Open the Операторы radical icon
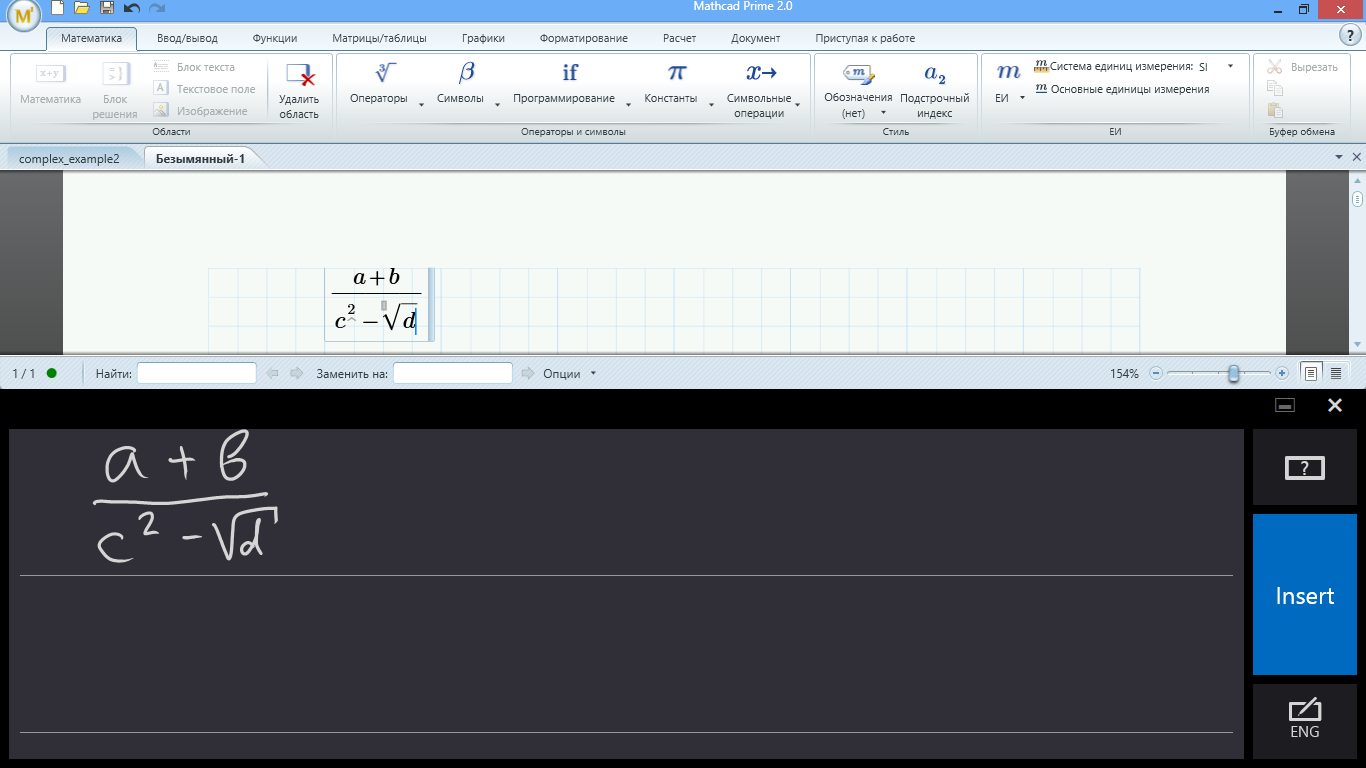 pos(386,73)
